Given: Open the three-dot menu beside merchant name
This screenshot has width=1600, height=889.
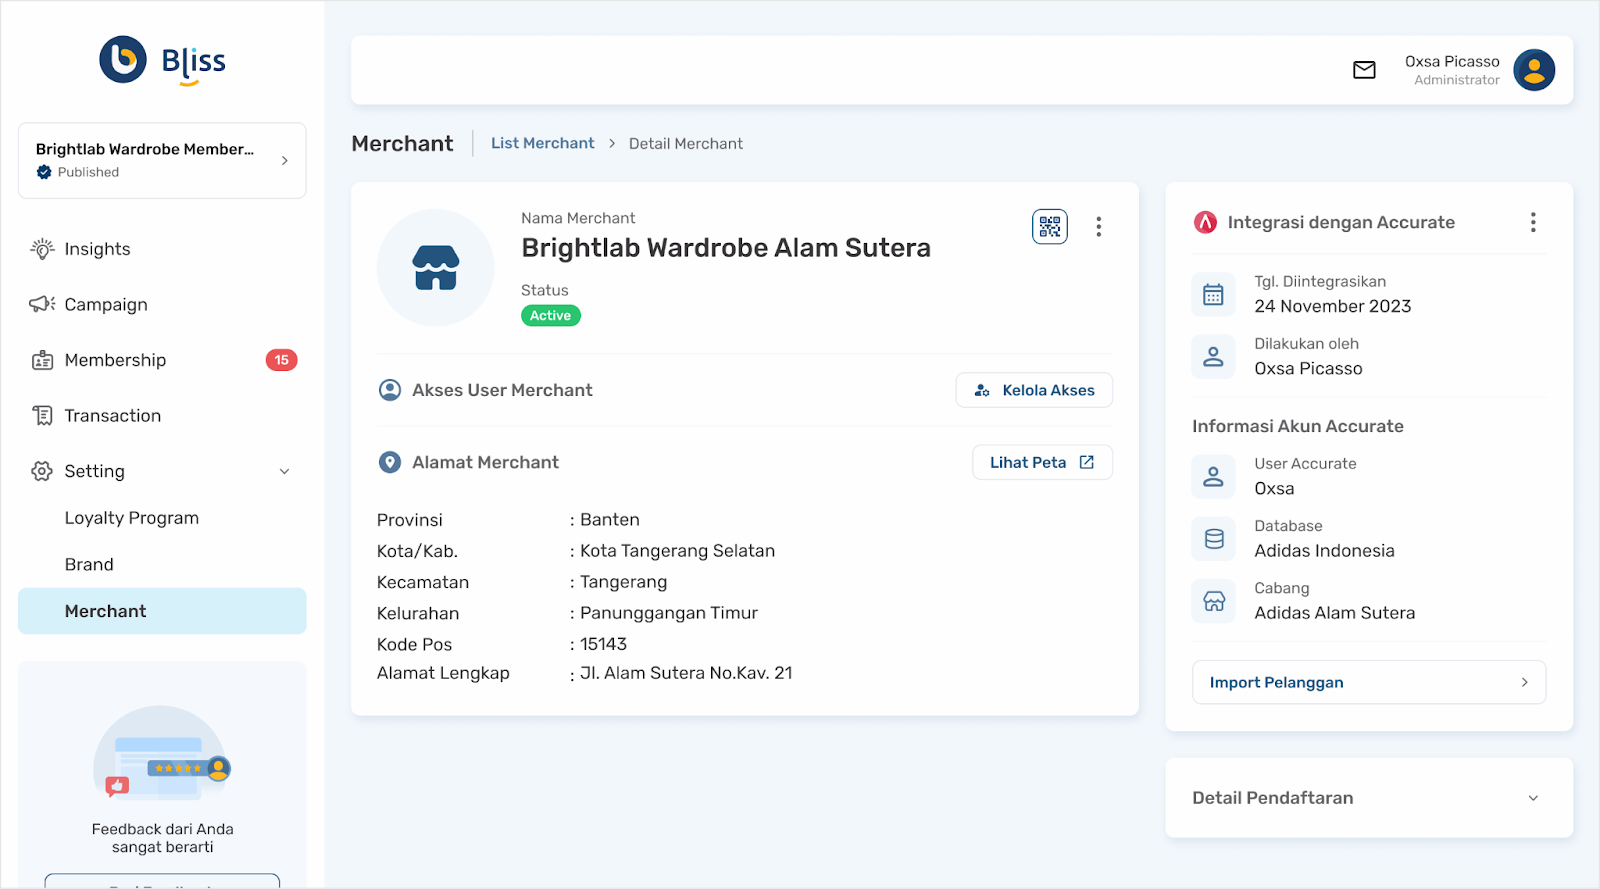Looking at the screenshot, I should click(1099, 227).
